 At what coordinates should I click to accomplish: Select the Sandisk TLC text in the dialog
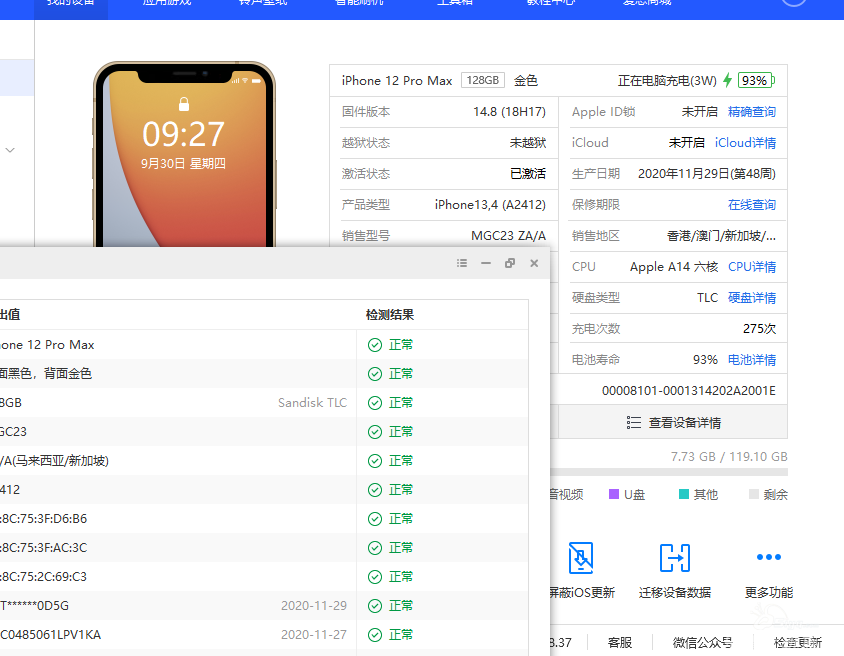tap(312, 403)
